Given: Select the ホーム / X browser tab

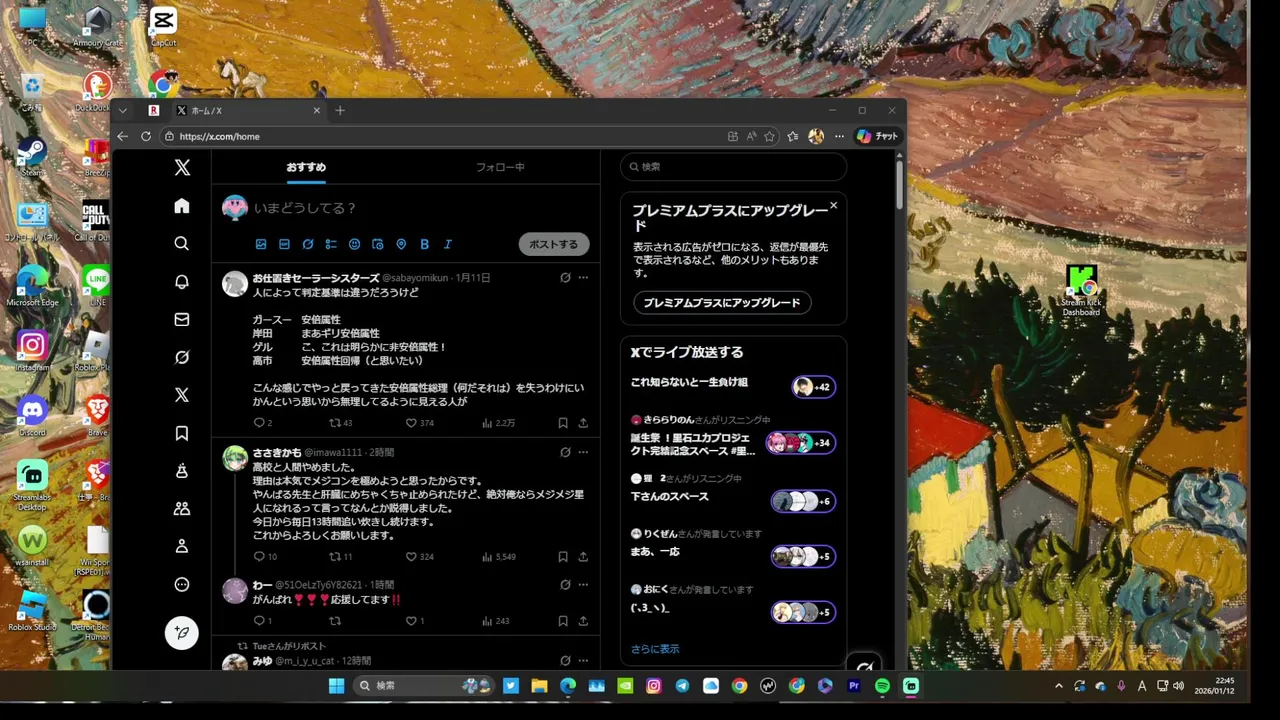Looking at the screenshot, I should coord(249,111).
